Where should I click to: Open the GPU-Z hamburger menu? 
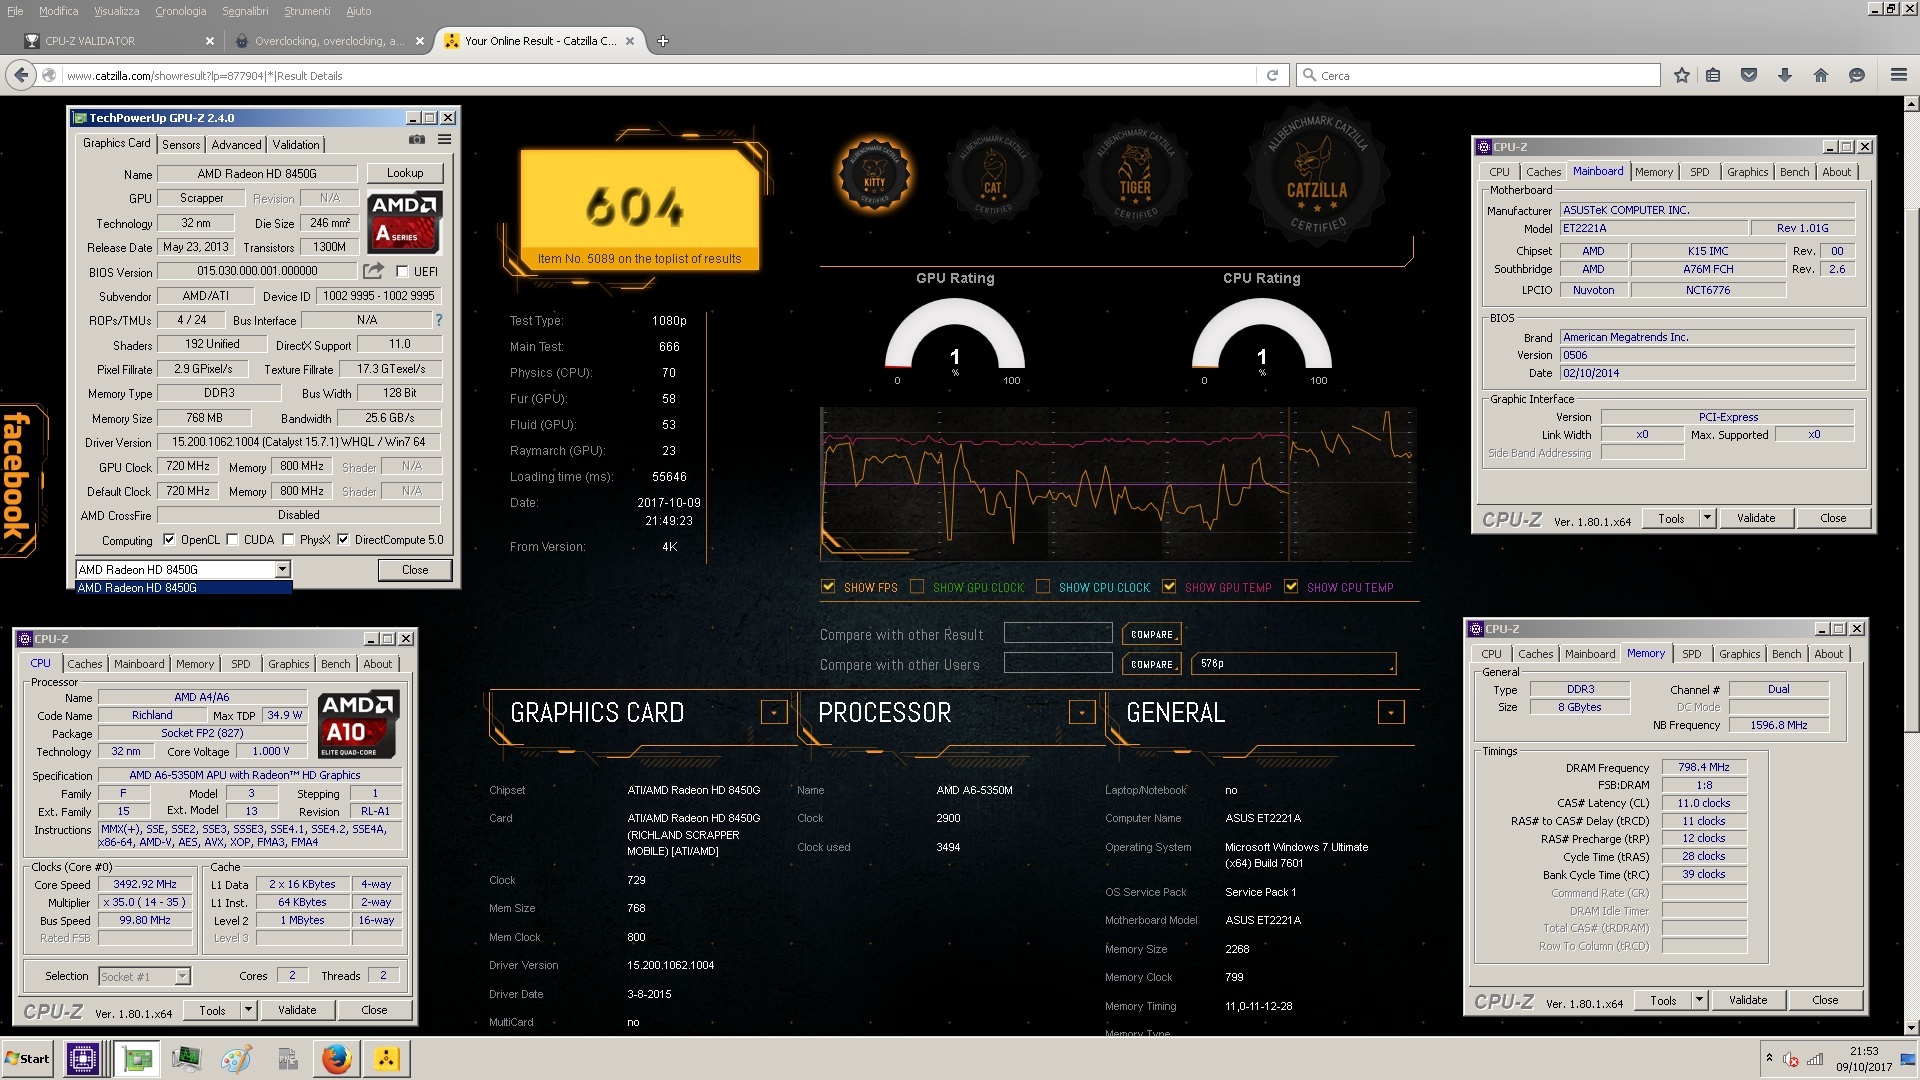(444, 140)
